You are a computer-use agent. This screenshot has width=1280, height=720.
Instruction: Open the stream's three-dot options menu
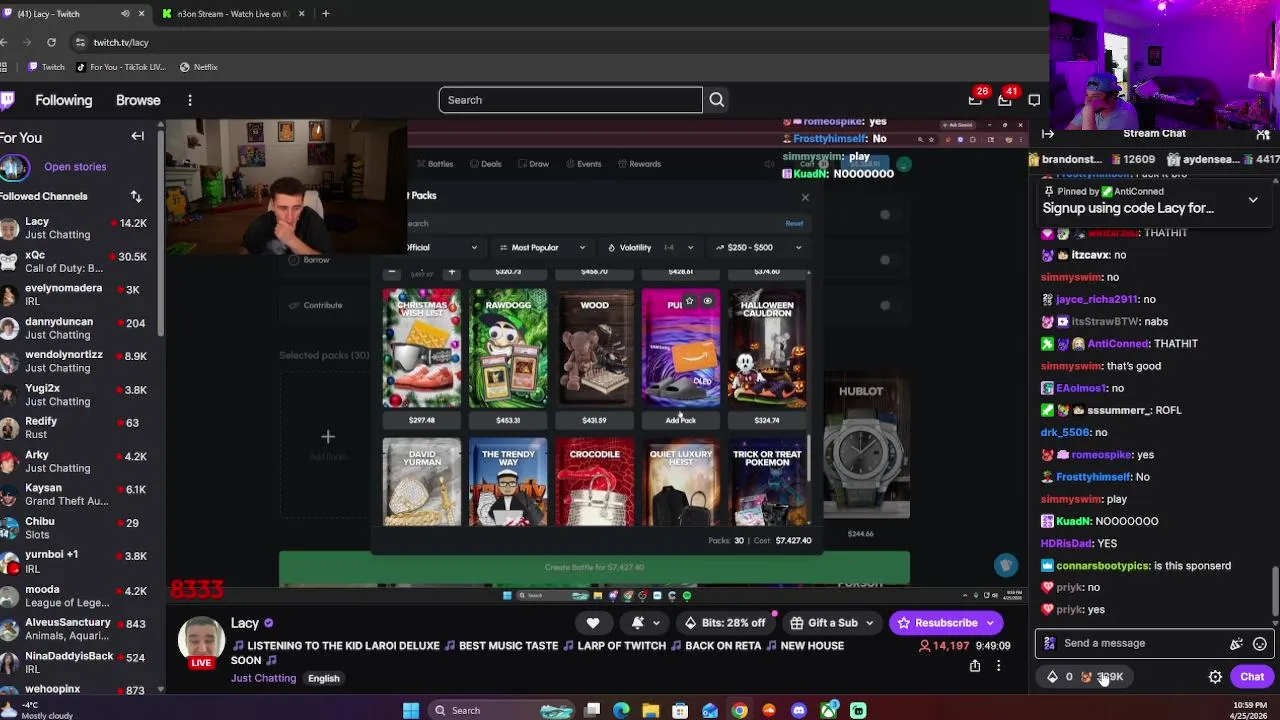998,666
